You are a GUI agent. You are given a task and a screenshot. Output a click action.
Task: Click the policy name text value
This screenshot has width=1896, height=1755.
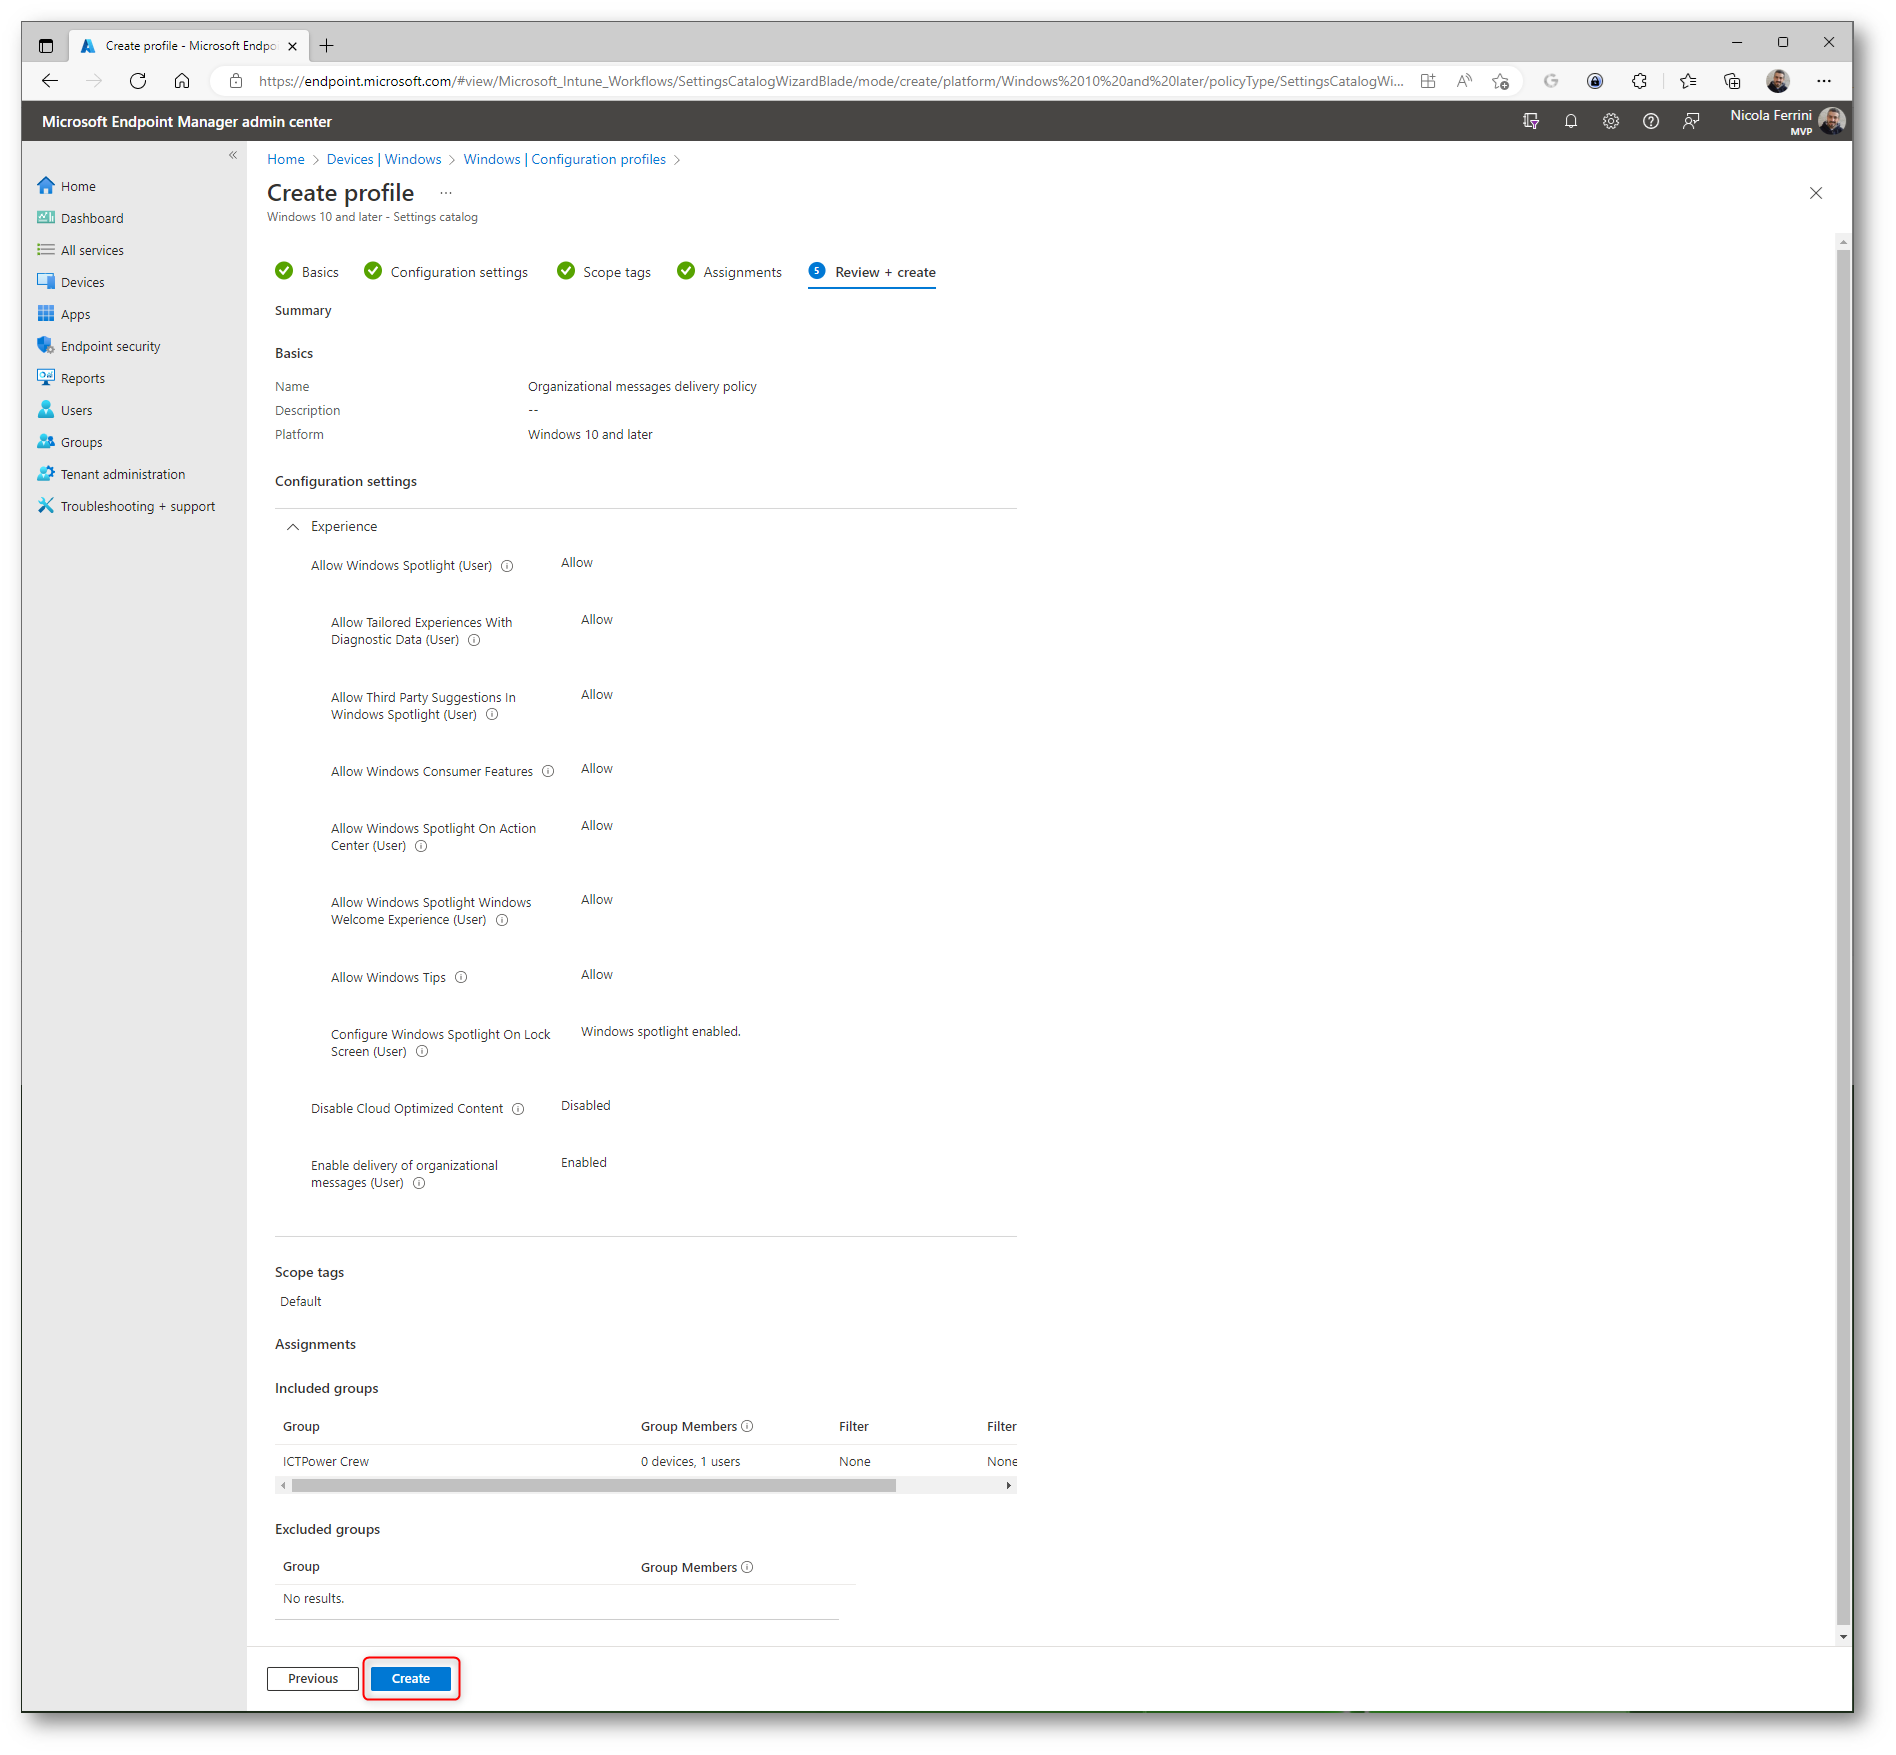pos(642,386)
